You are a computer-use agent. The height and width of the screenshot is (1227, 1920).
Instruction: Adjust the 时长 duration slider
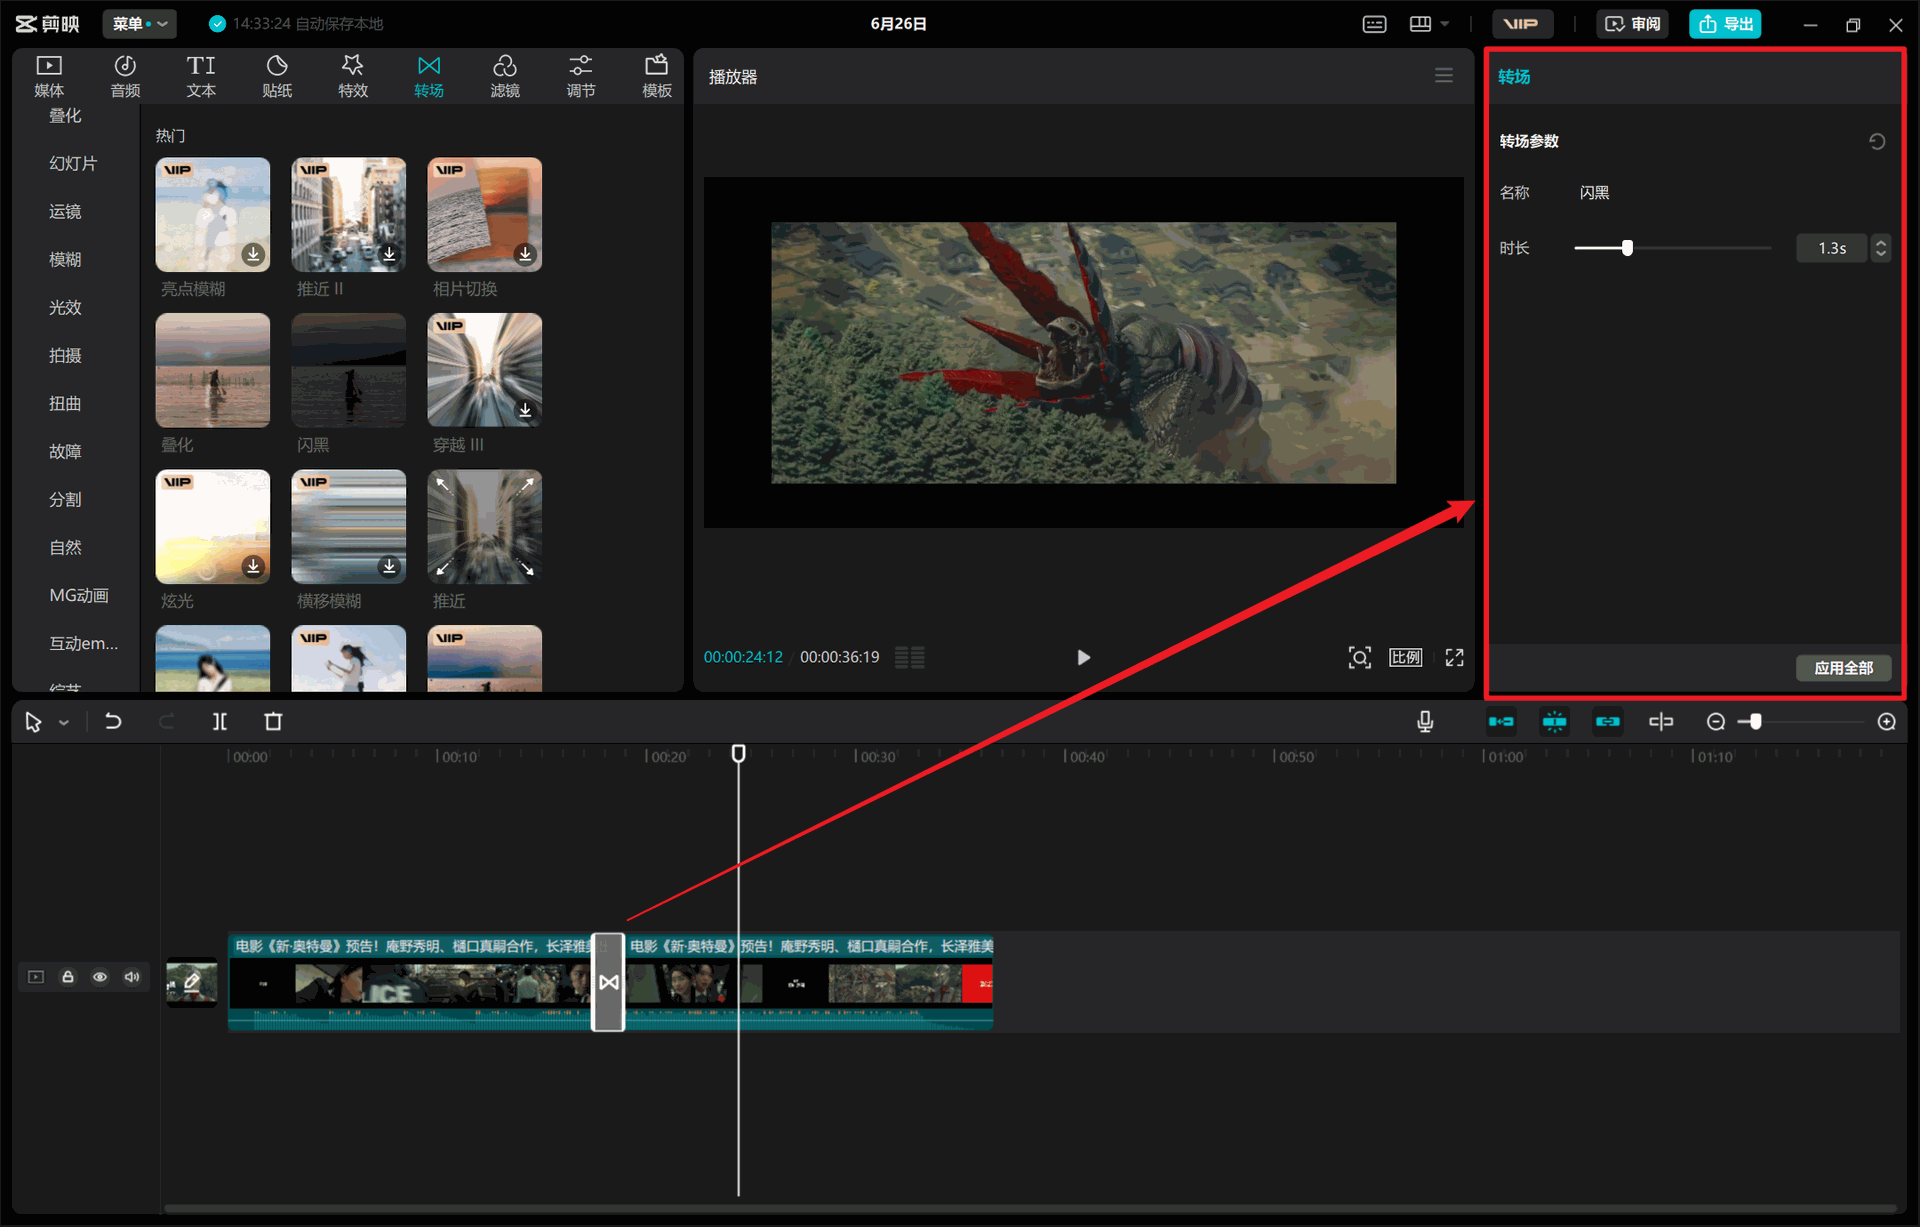[x=1627, y=248]
